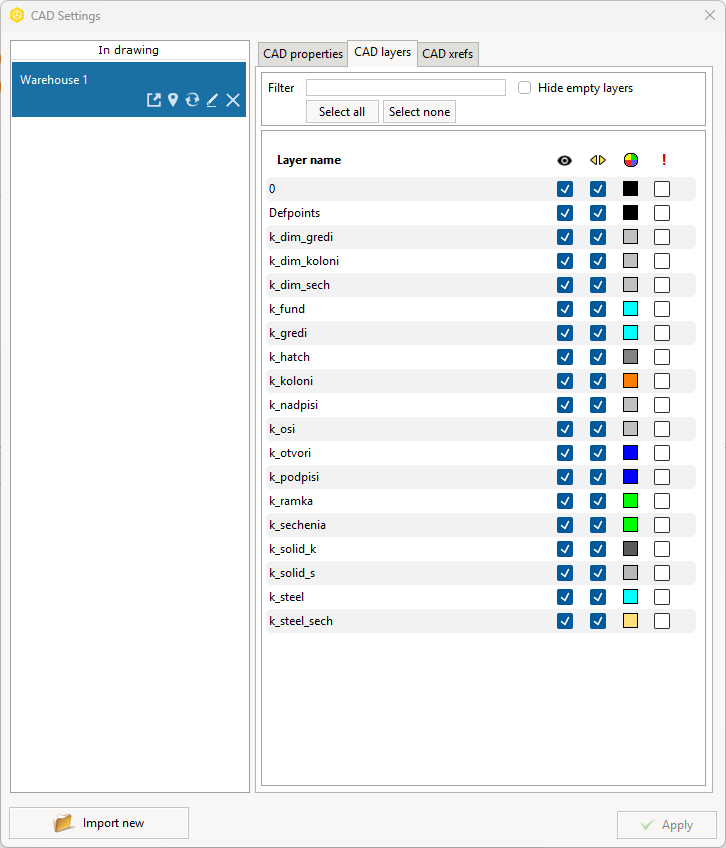Click the Import new button
726x848 pixels.
coord(99,823)
